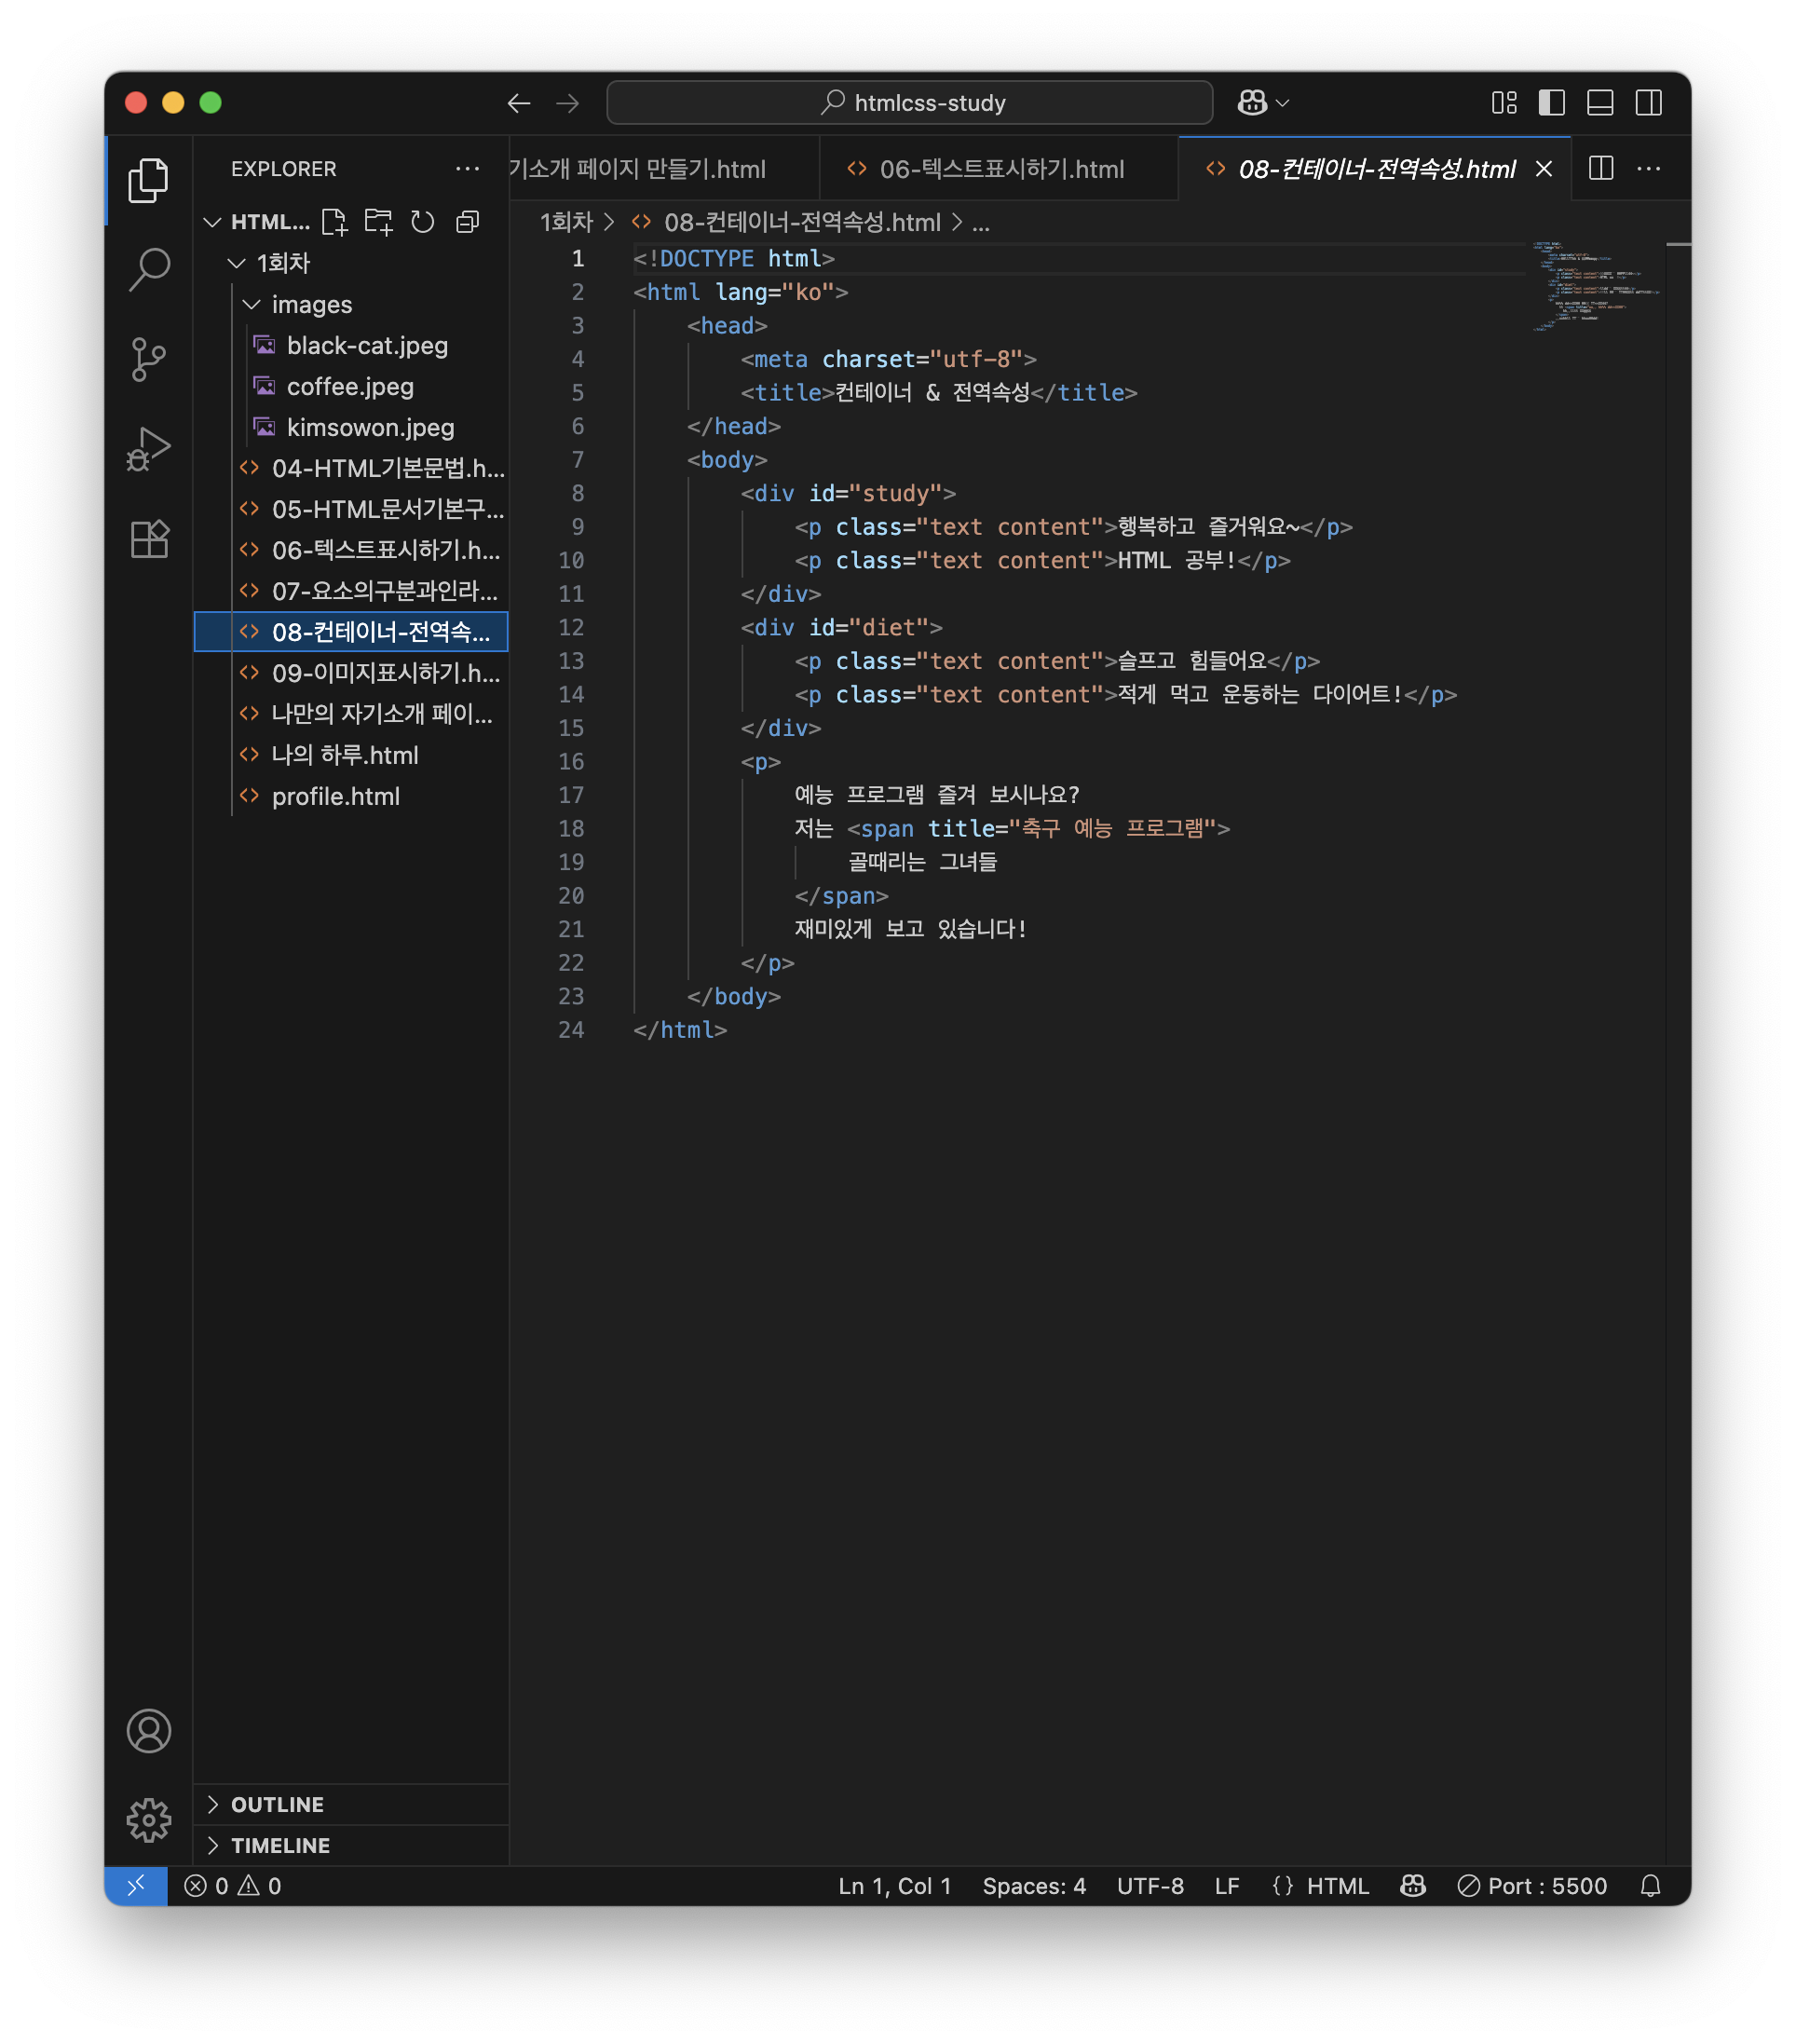This screenshot has height=2044, width=1796.
Task: Toggle the secondary side bar visibility
Action: [x=1648, y=103]
